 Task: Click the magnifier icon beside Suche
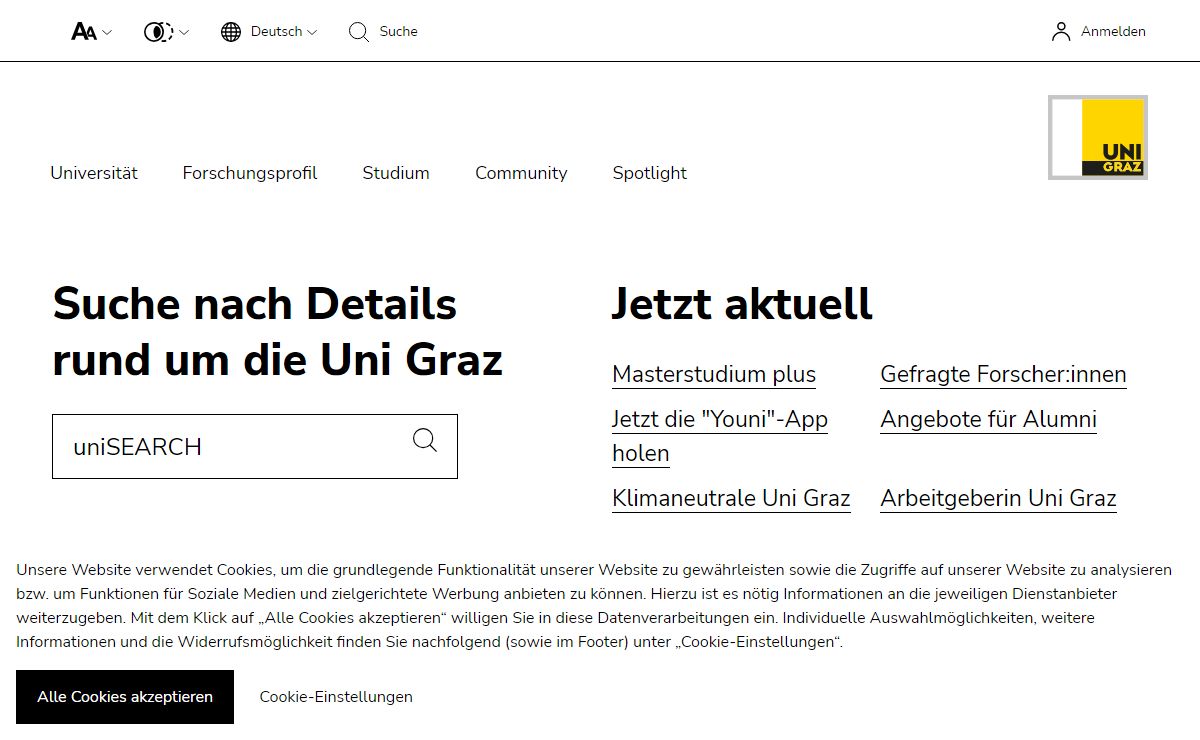tap(359, 32)
